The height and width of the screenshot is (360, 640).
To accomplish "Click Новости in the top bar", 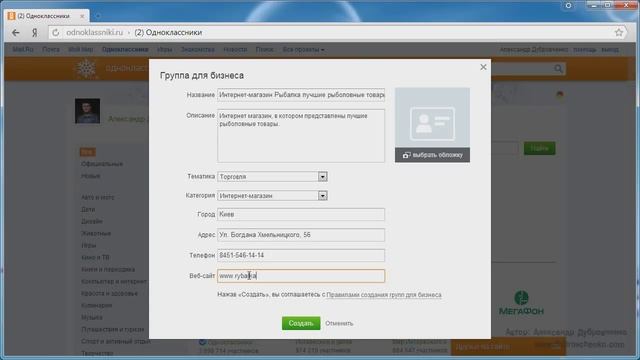I will (x=235, y=49).
